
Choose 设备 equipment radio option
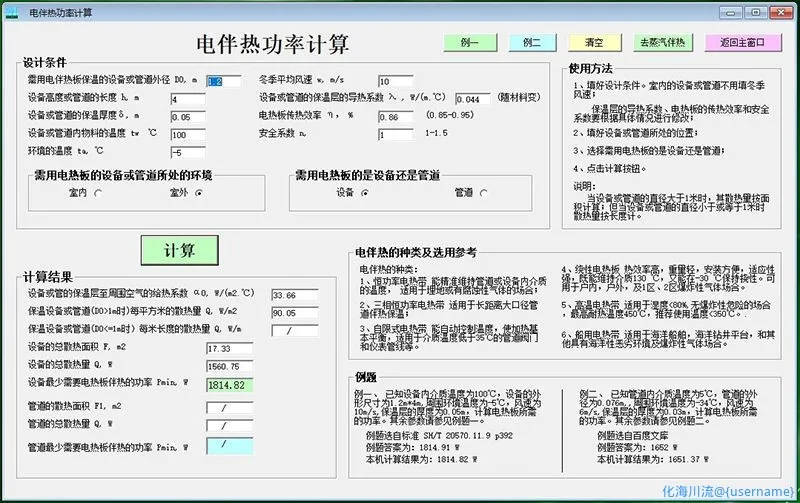[365, 193]
